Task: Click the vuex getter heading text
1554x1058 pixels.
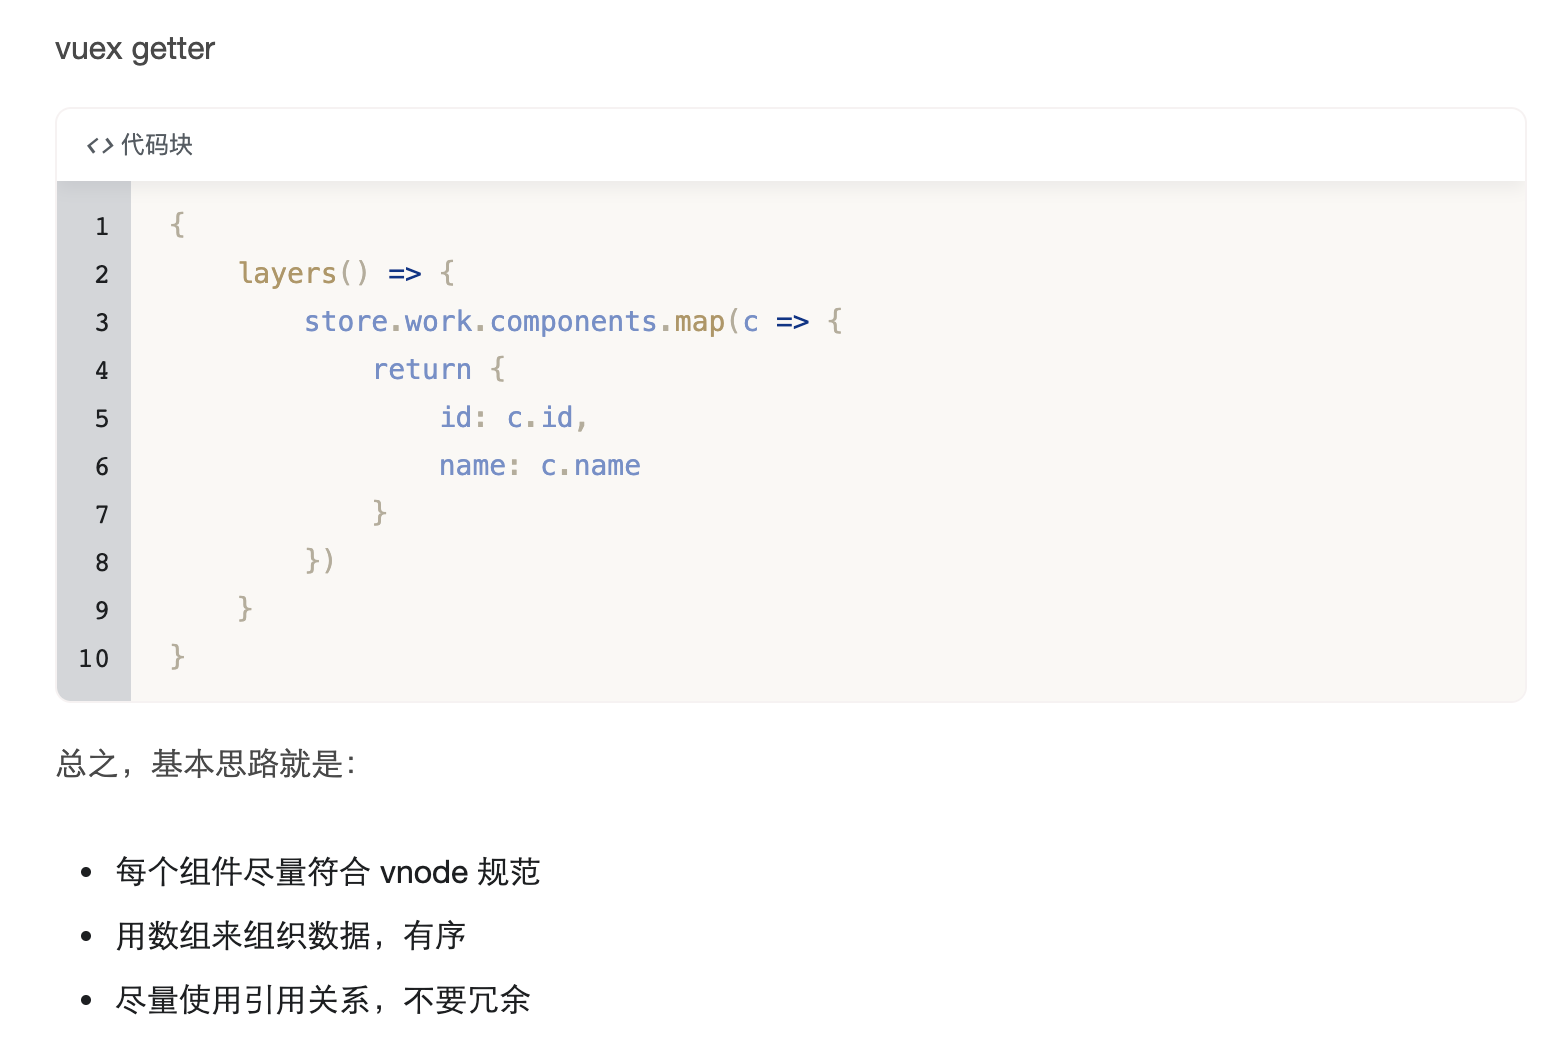Action: point(135,49)
